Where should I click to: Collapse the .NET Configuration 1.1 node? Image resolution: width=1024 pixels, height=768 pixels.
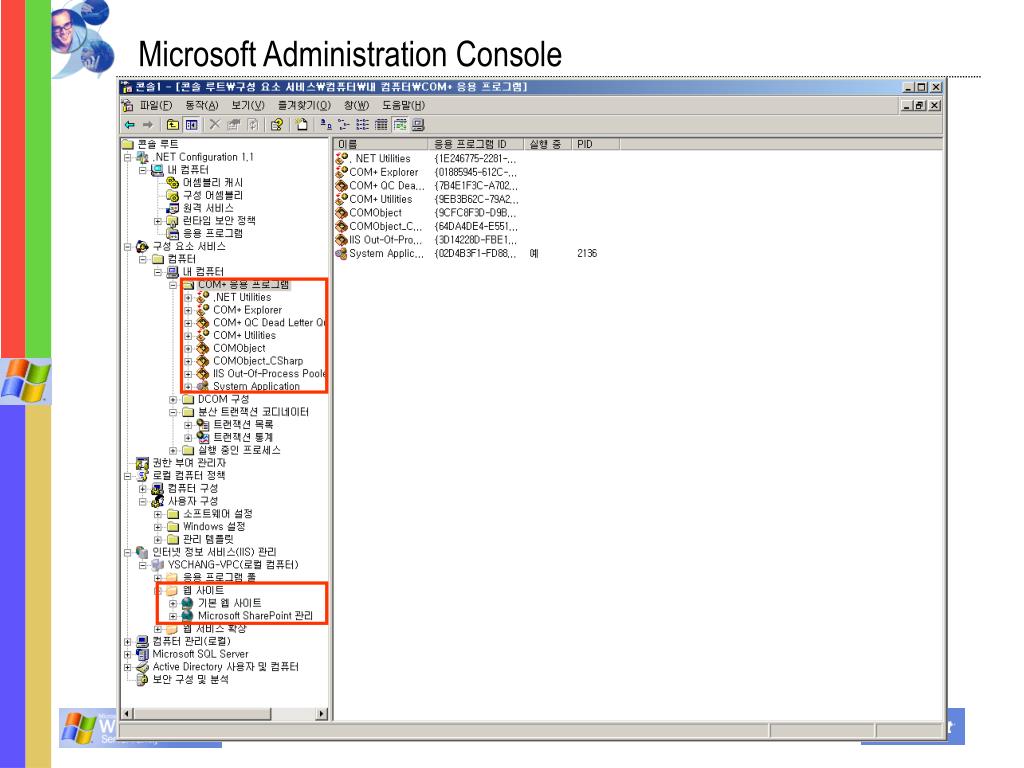[128, 157]
